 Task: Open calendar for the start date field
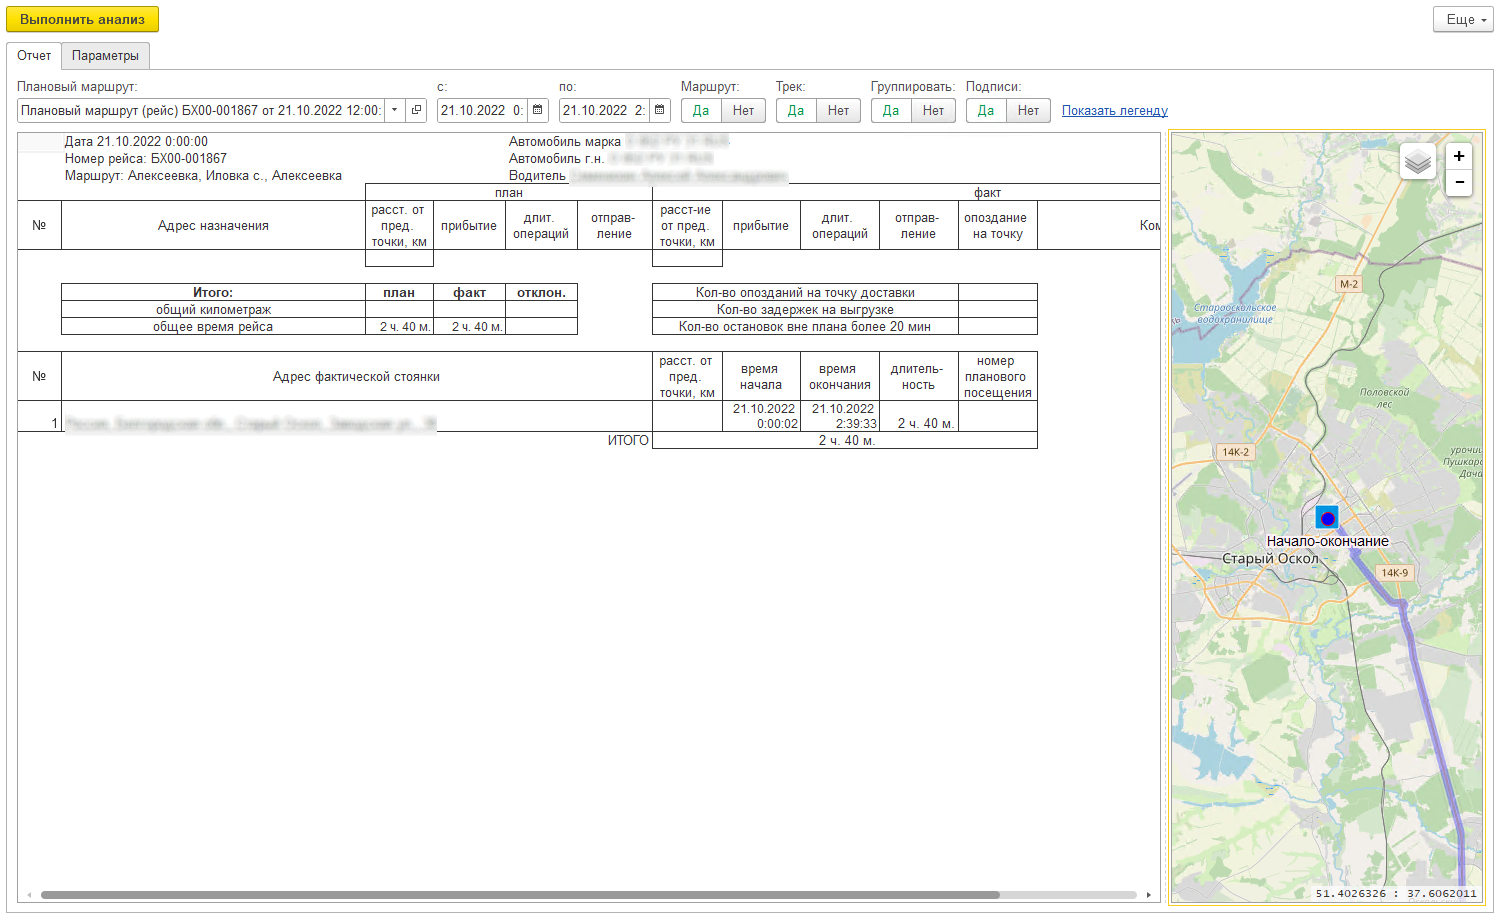click(x=538, y=110)
